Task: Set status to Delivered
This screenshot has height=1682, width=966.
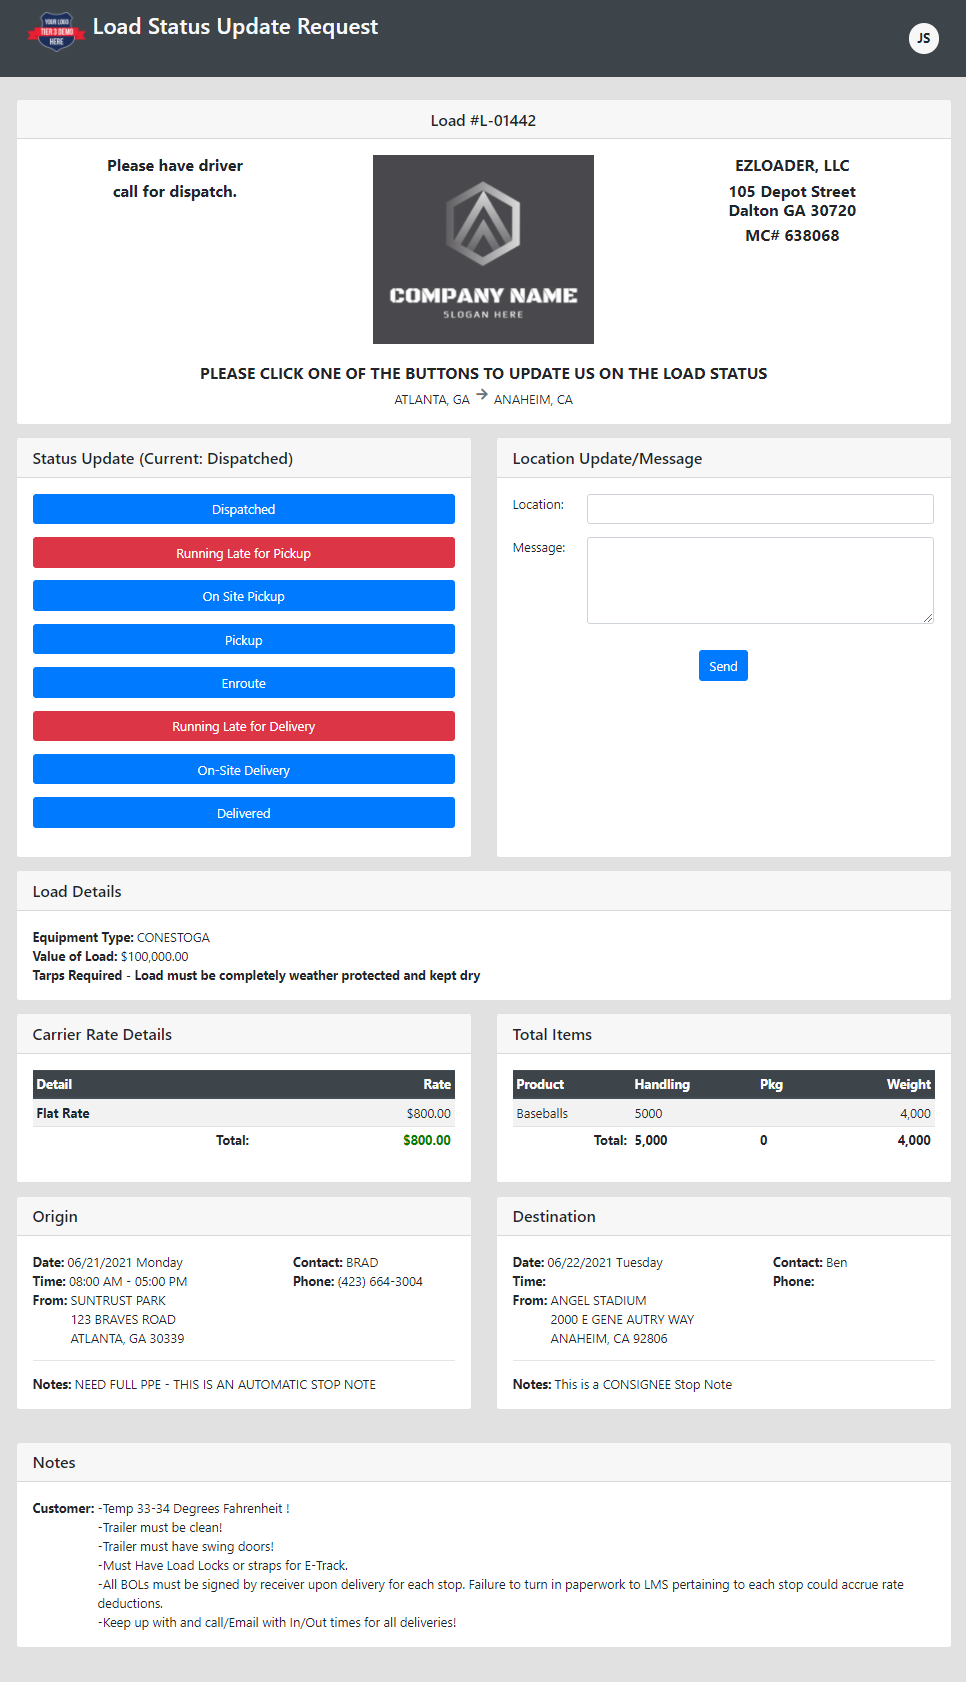Action: point(243,812)
